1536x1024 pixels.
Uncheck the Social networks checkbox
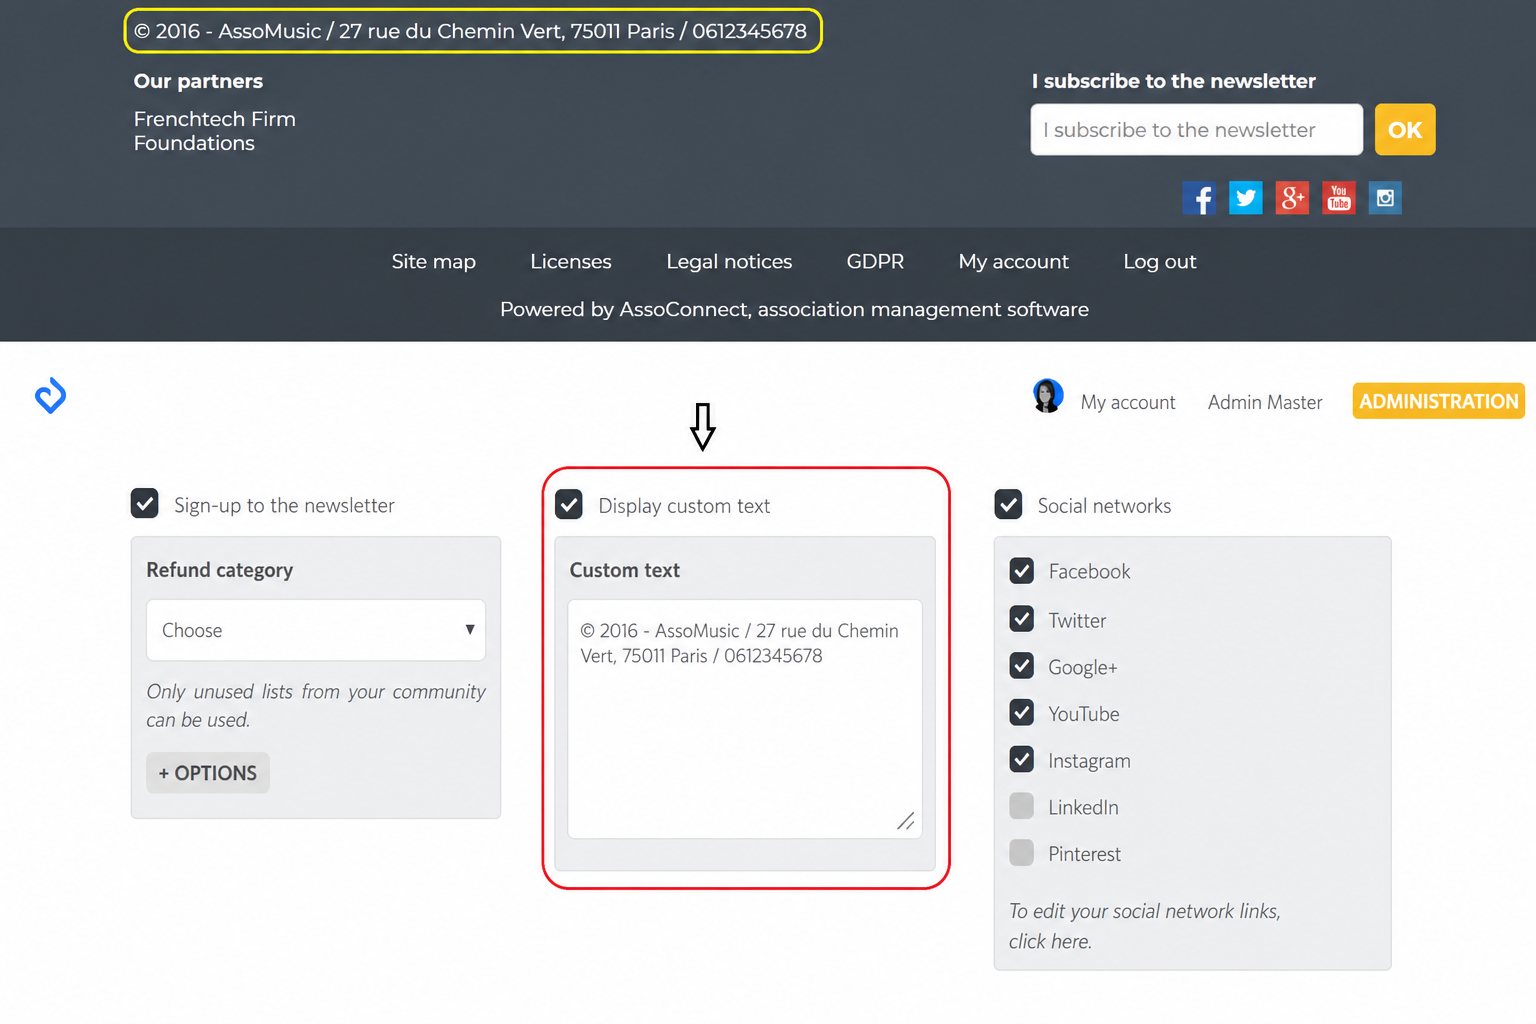point(1008,505)
